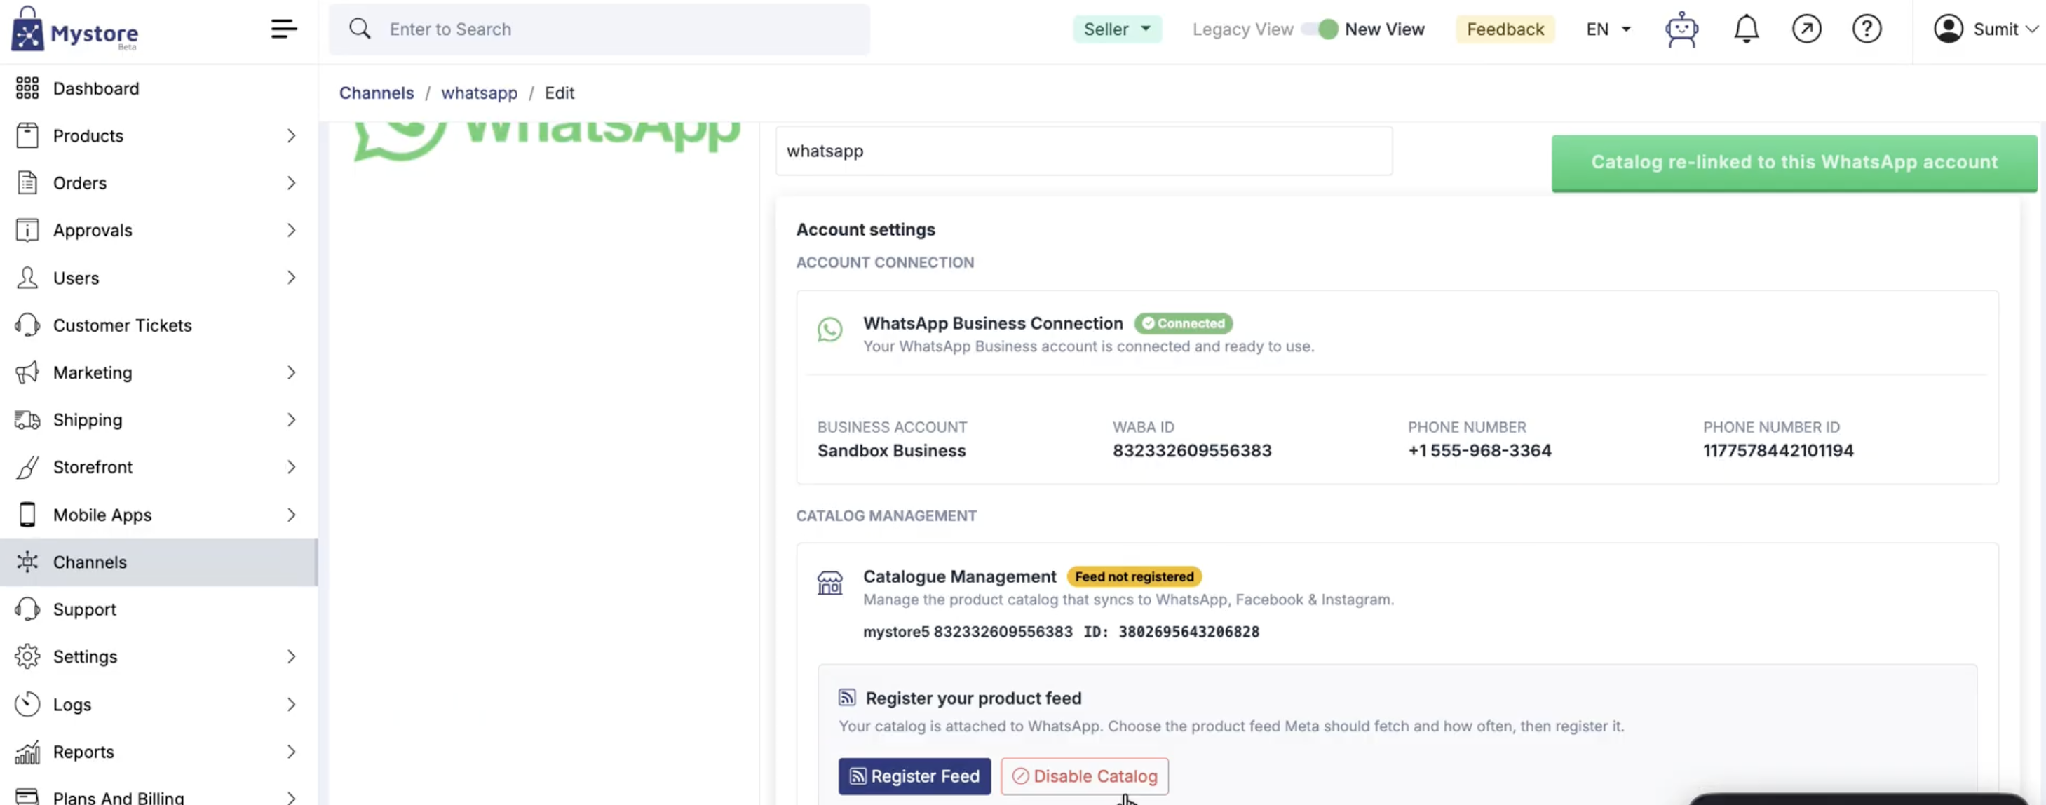Click the Dashboard grid icon
This screenshot has width=2046, height=805.
coord(28,88)
